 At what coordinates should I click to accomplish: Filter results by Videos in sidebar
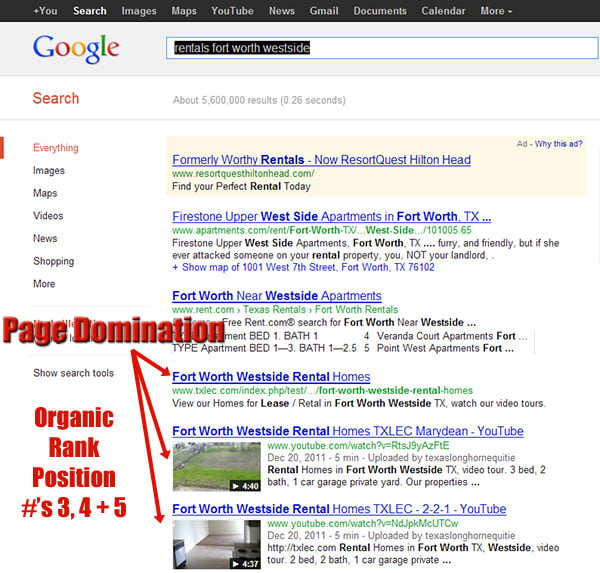(x=48, y=215)
